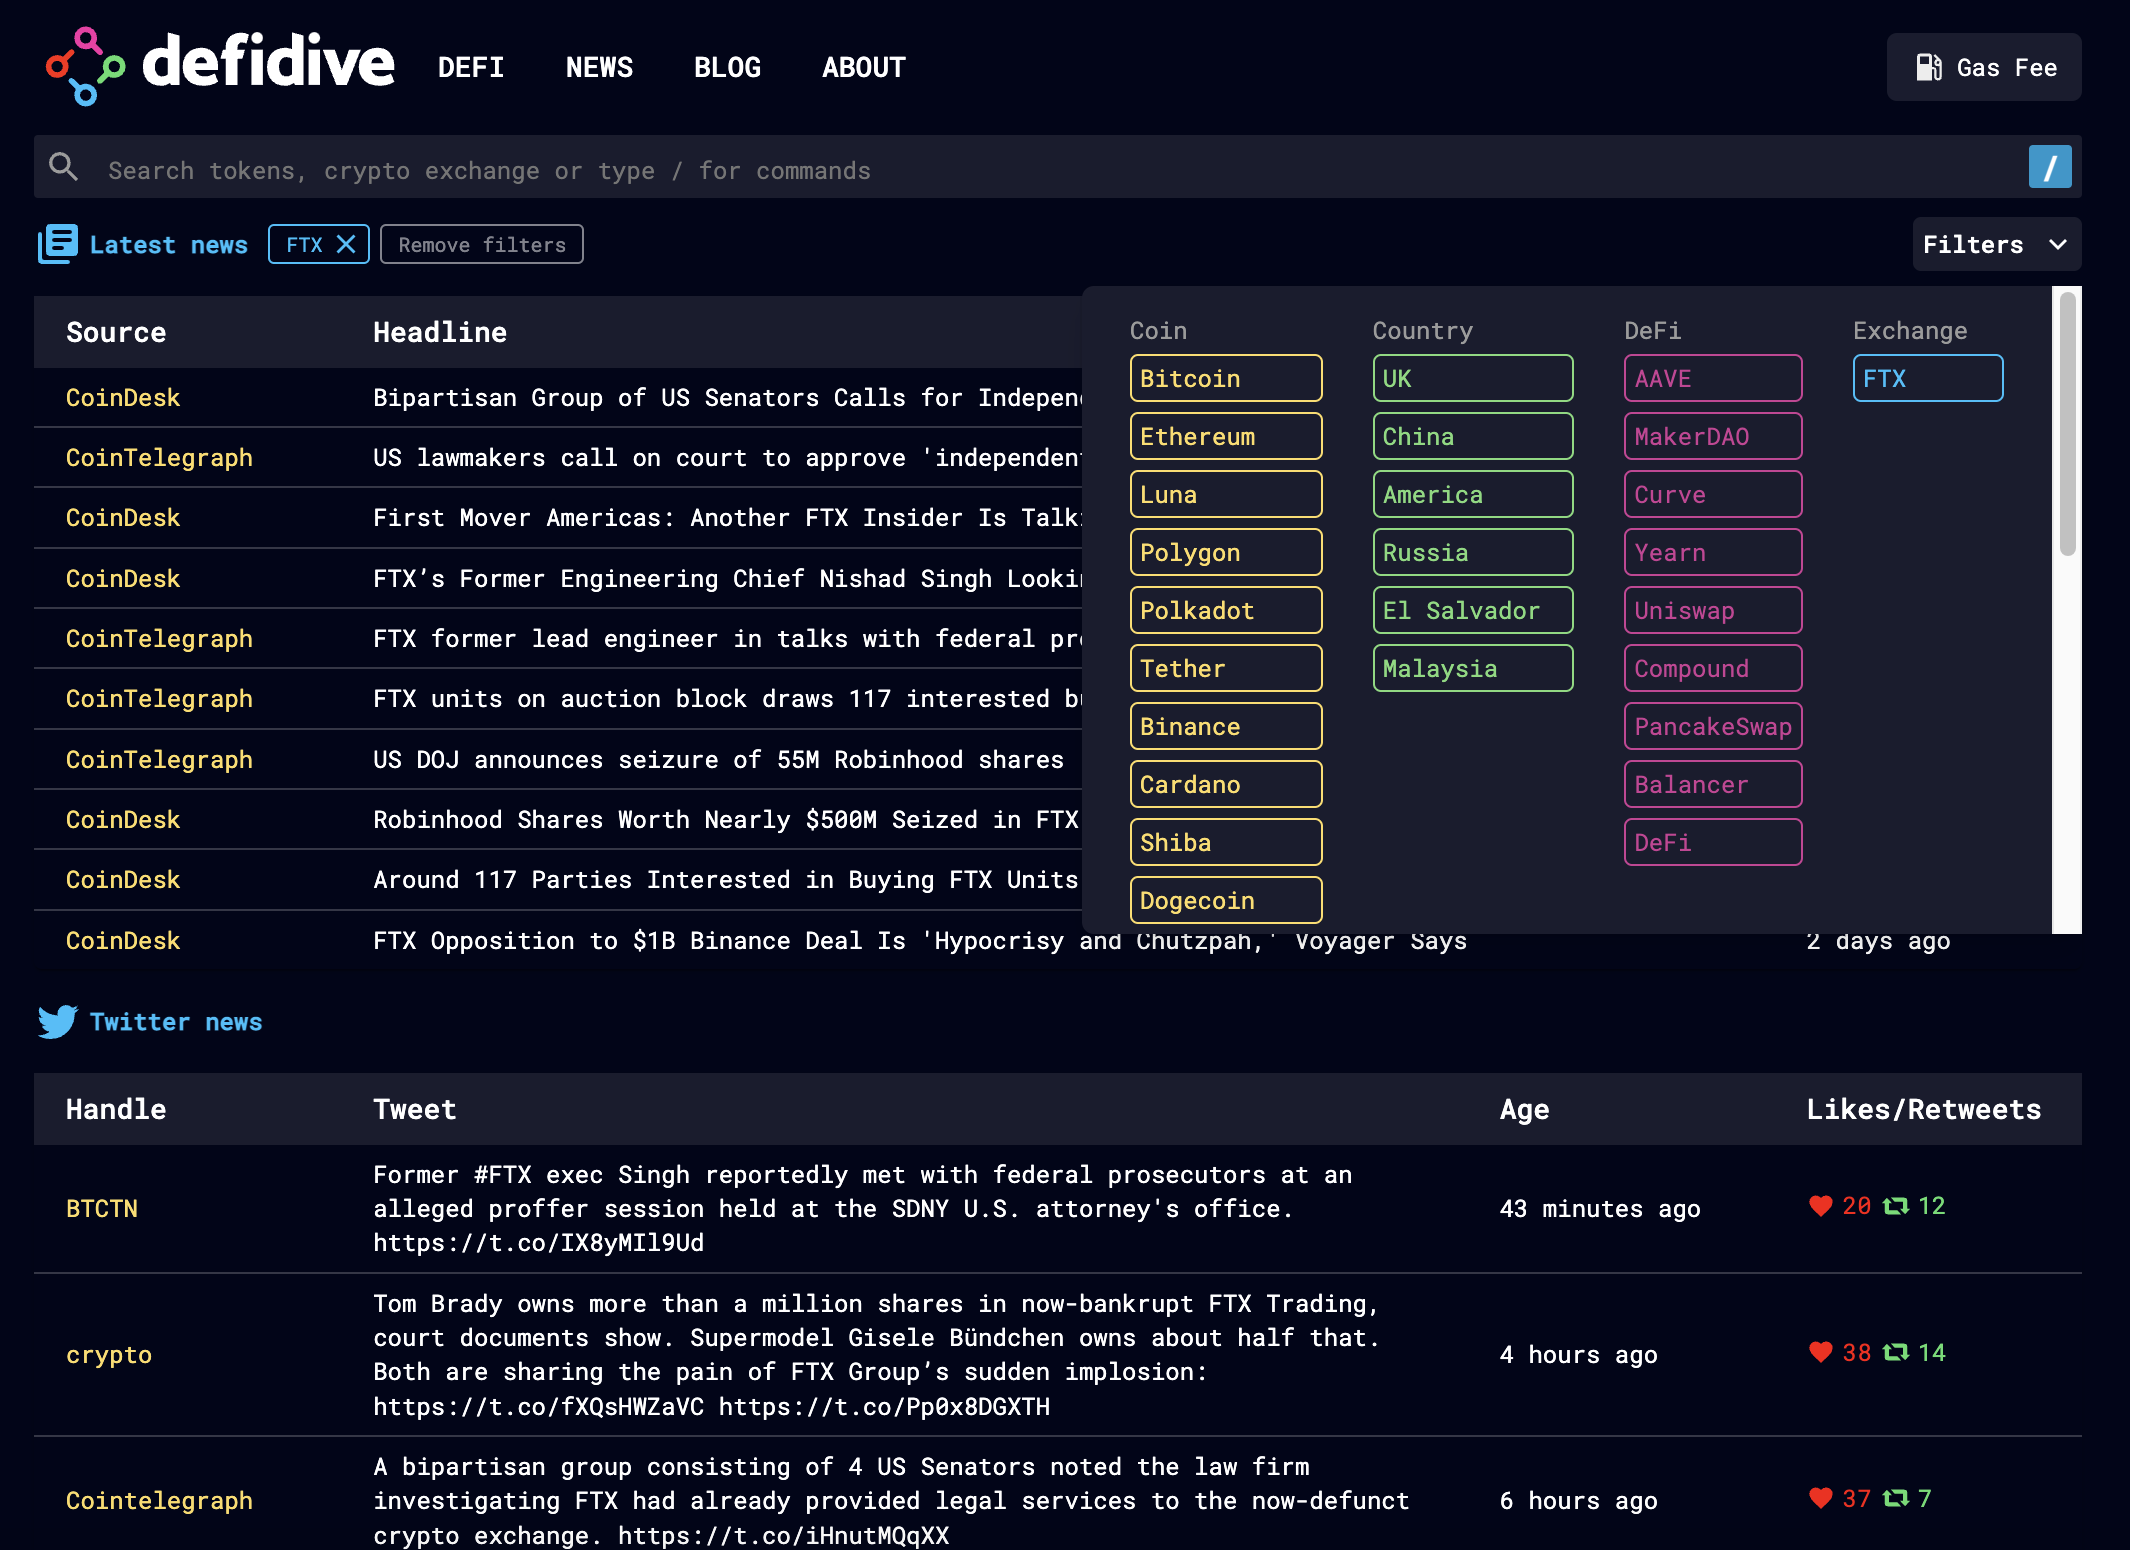Enable the Balancer DeFi filter

click(1713, 784)
